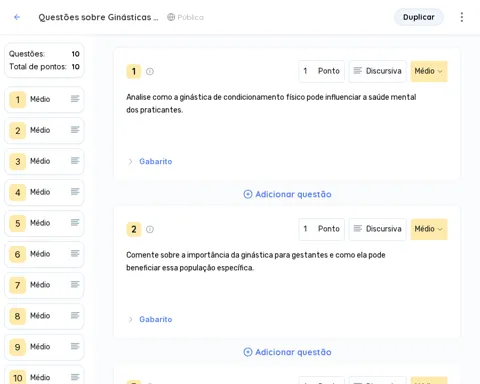Click the lines icon in sidebar row 9

(75, 347)
